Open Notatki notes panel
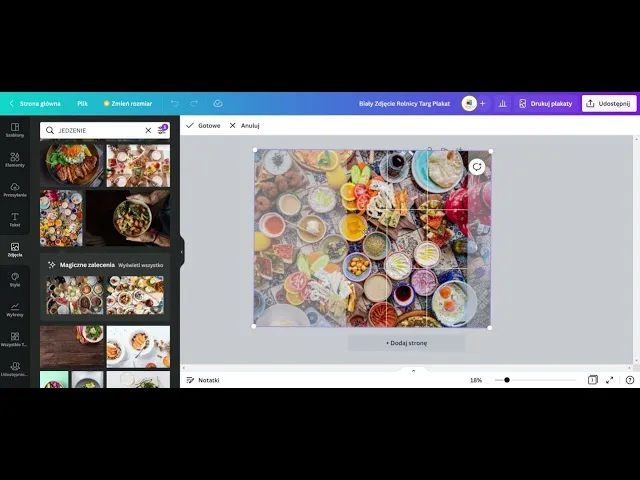Viewport: 640px width, 480px height. pyautogui.click(x=203, y=380)
